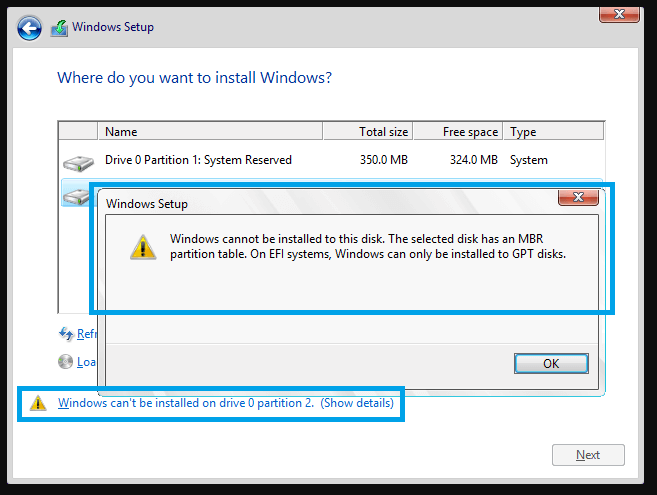Close the error dialog with X
Viewport: 657px width, 495px height.
click(578, 197)
